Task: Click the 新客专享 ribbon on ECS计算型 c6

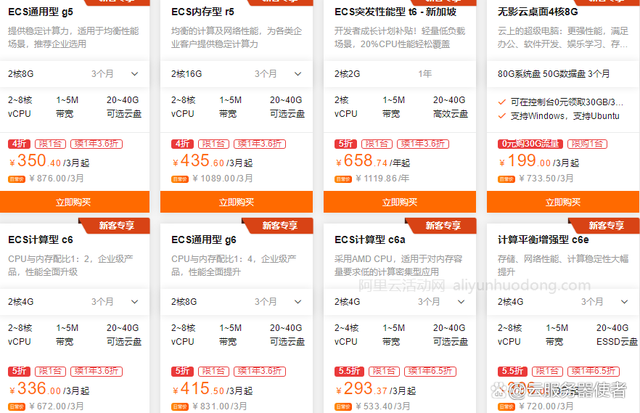Action: point(116,225)
